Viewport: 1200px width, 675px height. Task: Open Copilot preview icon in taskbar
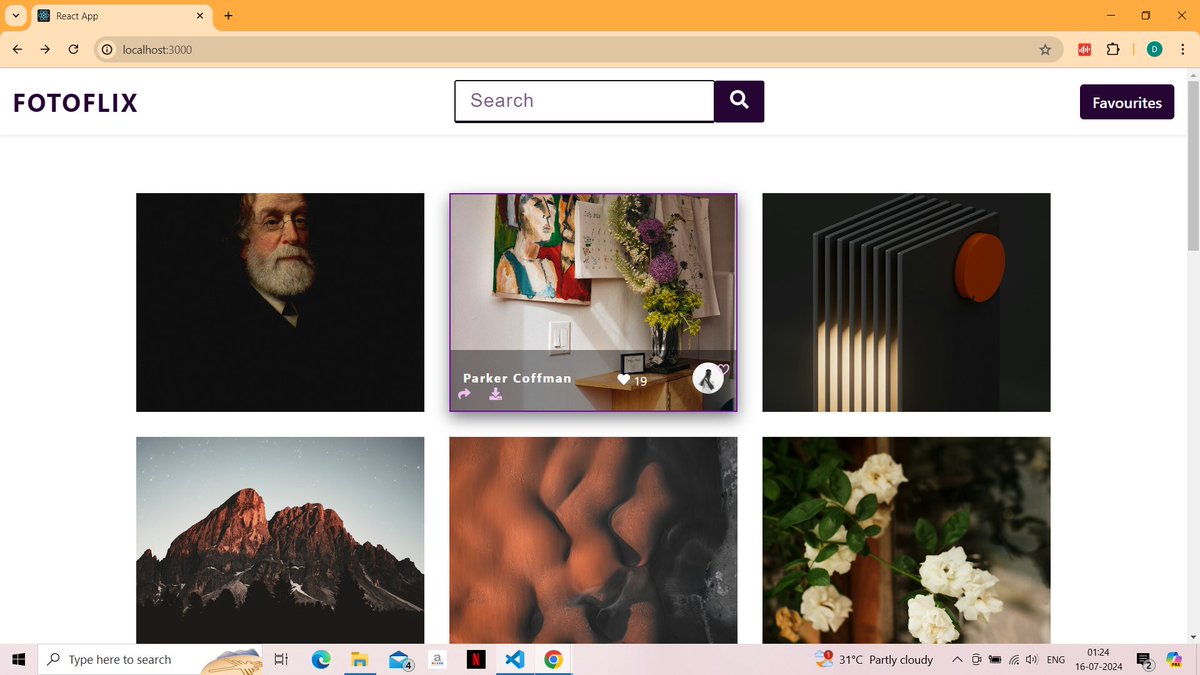coord(1174,659)
